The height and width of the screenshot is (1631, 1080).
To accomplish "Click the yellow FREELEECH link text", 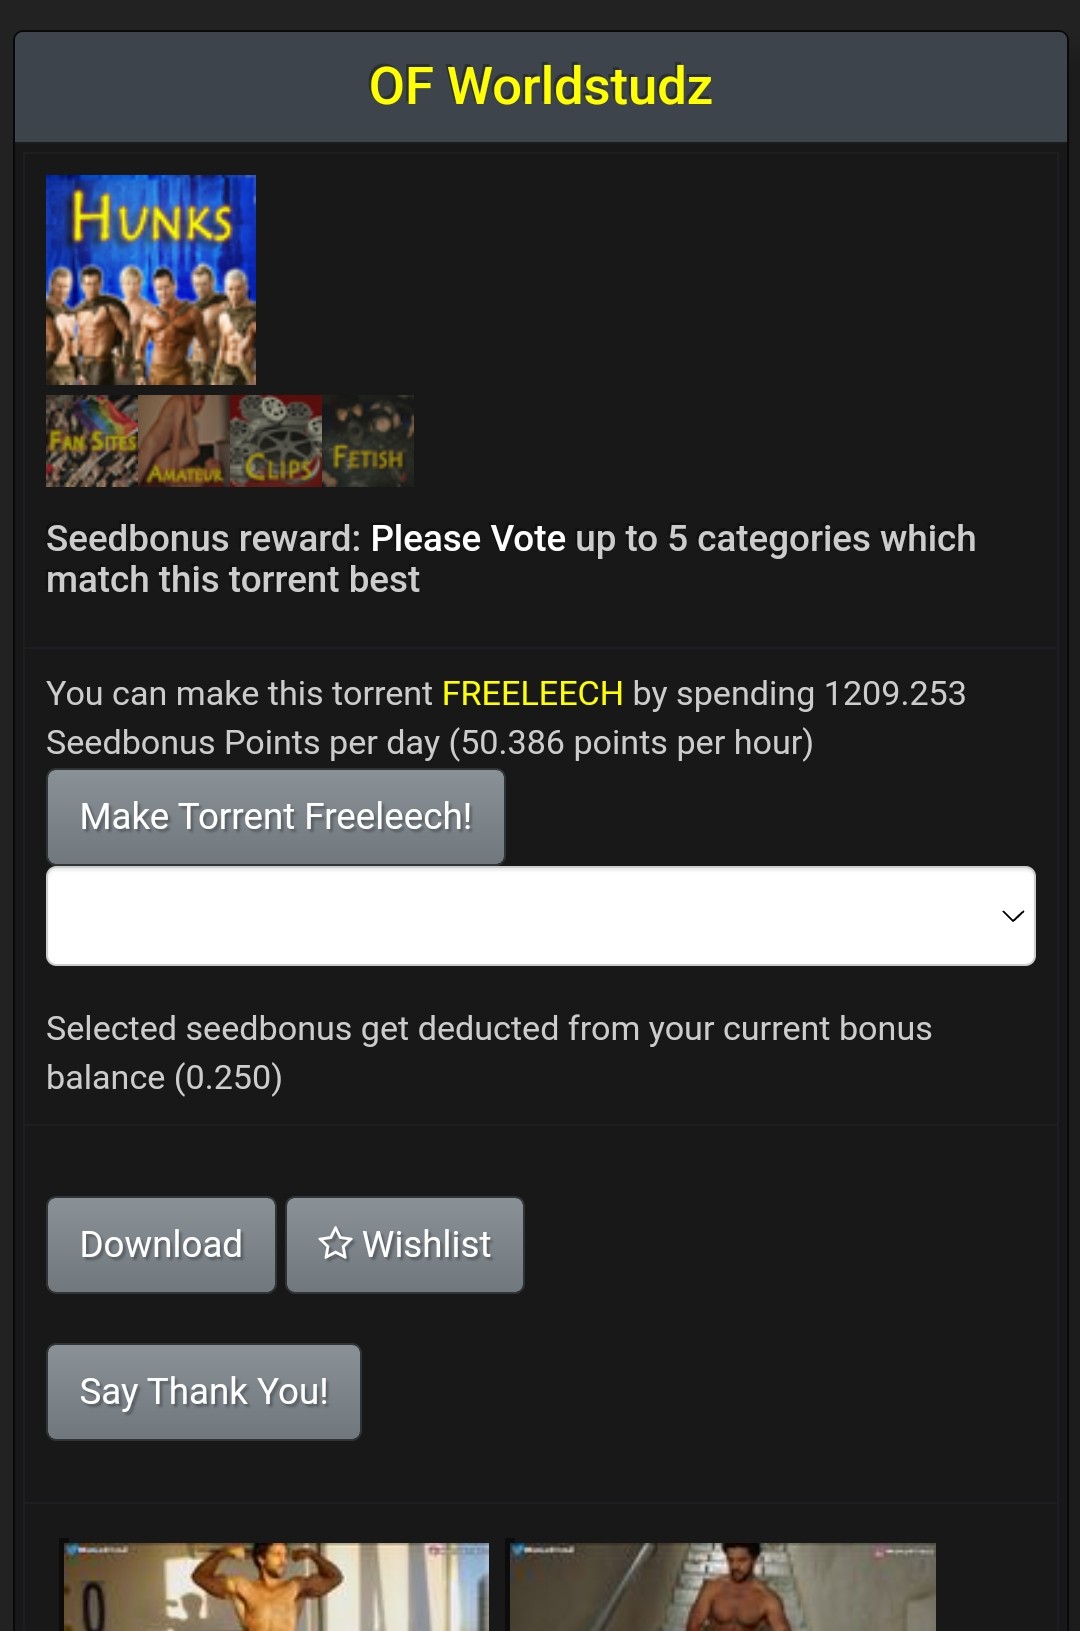I will 532,693.
